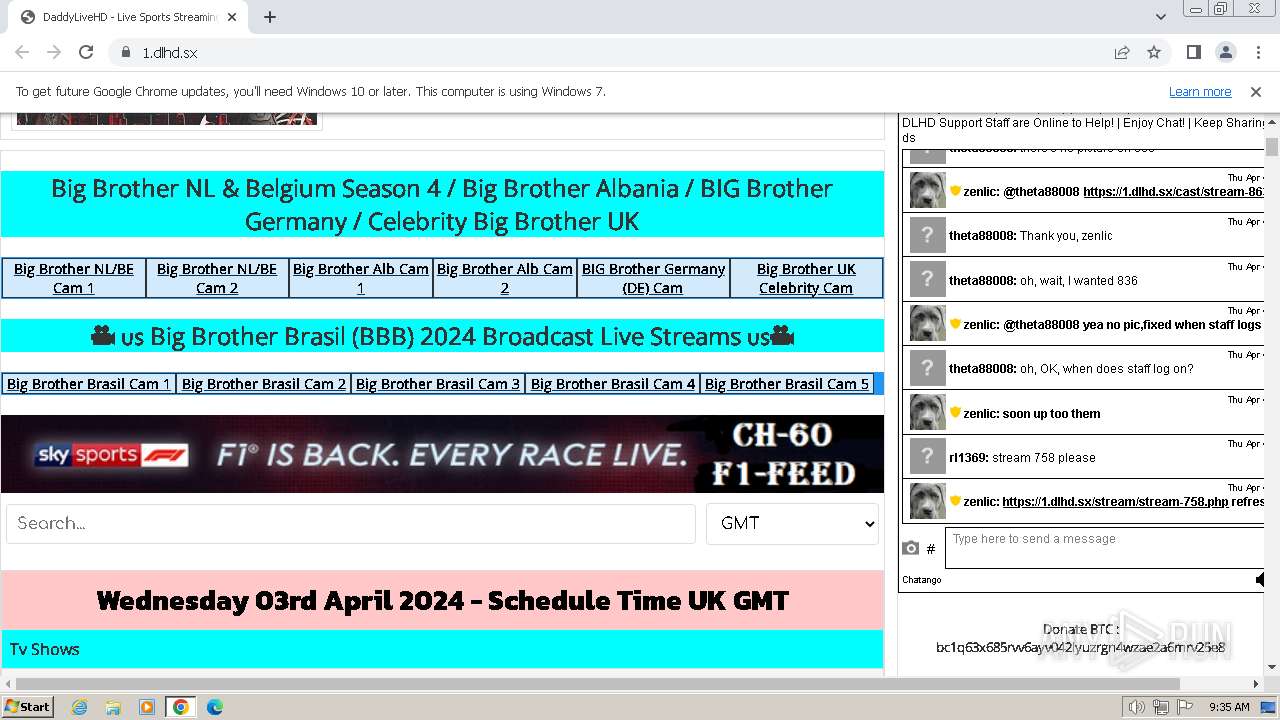The height and width of the screenshot is (720, 1280).
Task: Click zenlic's avatar on 'soon up too them'
Action: coord(927,412)
